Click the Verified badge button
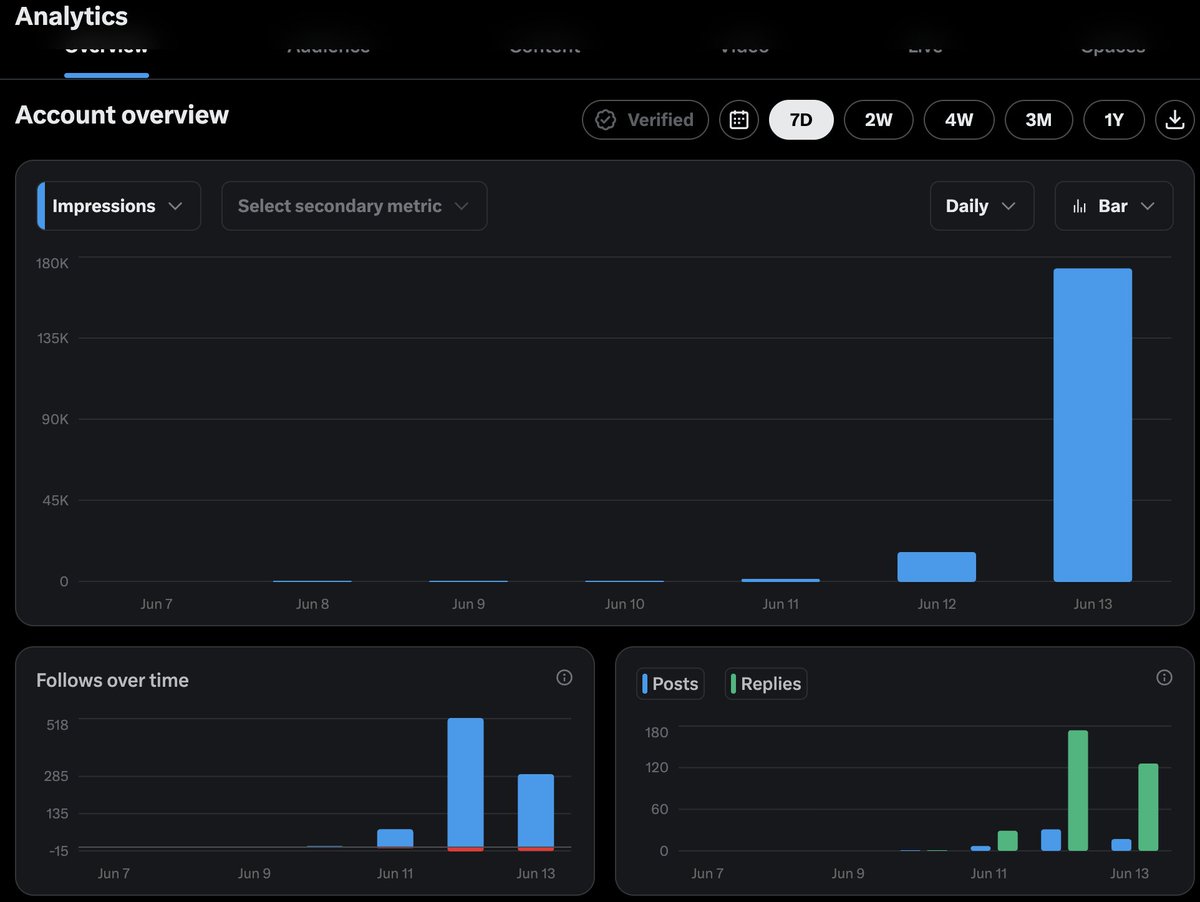1200x902 pixels. 645,120
